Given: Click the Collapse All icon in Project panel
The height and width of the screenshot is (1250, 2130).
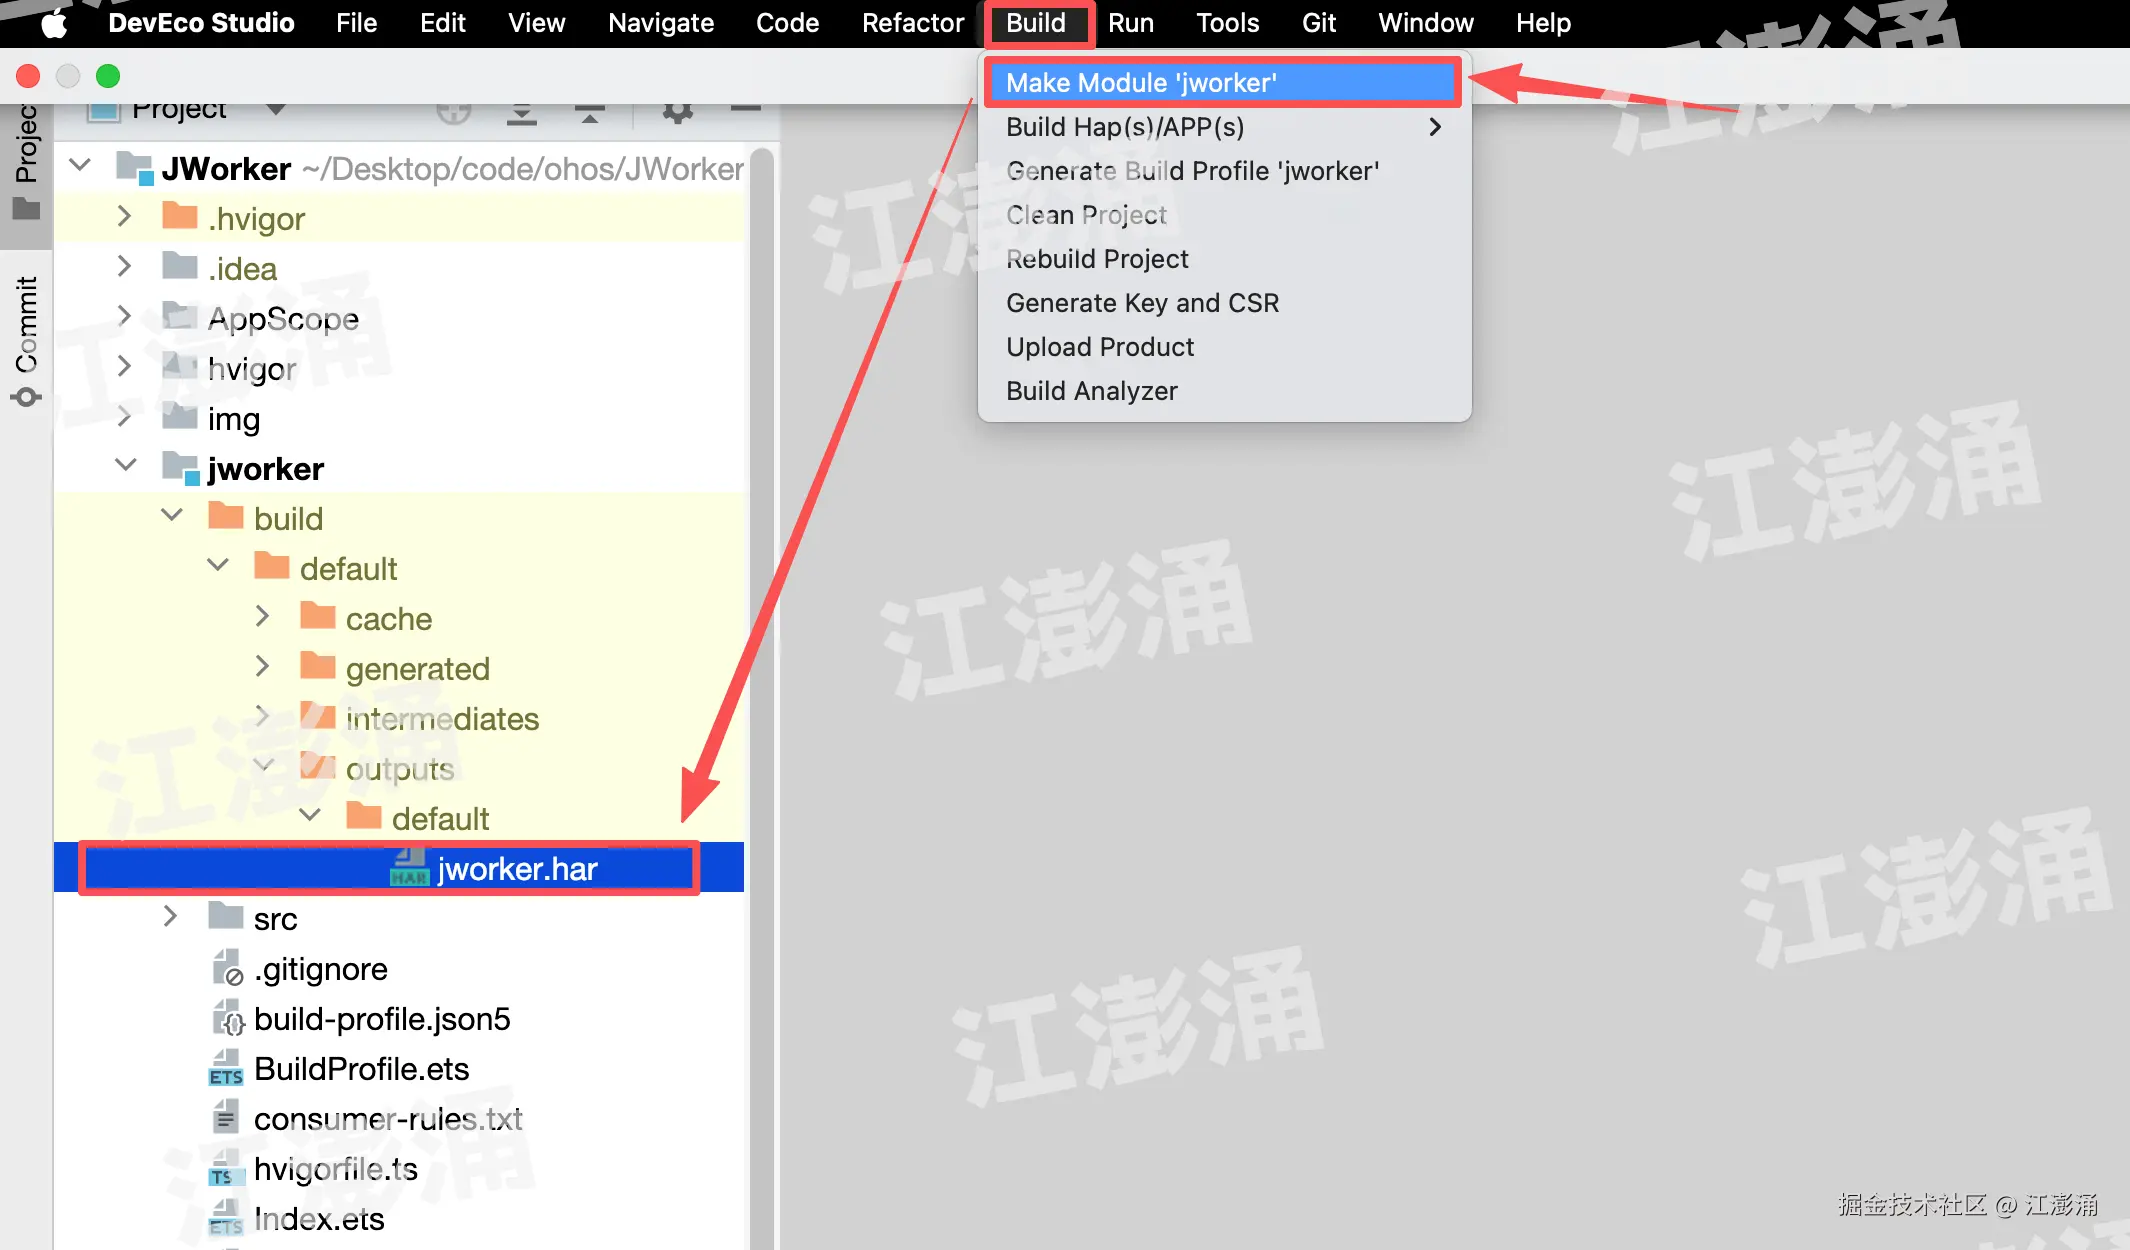Looking at the screenshot, I should point(590,114).
